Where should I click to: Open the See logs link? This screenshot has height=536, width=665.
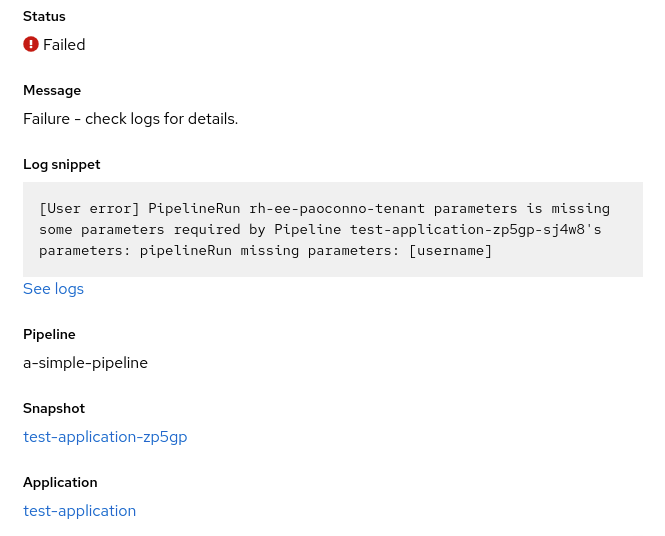pos(53,289)
